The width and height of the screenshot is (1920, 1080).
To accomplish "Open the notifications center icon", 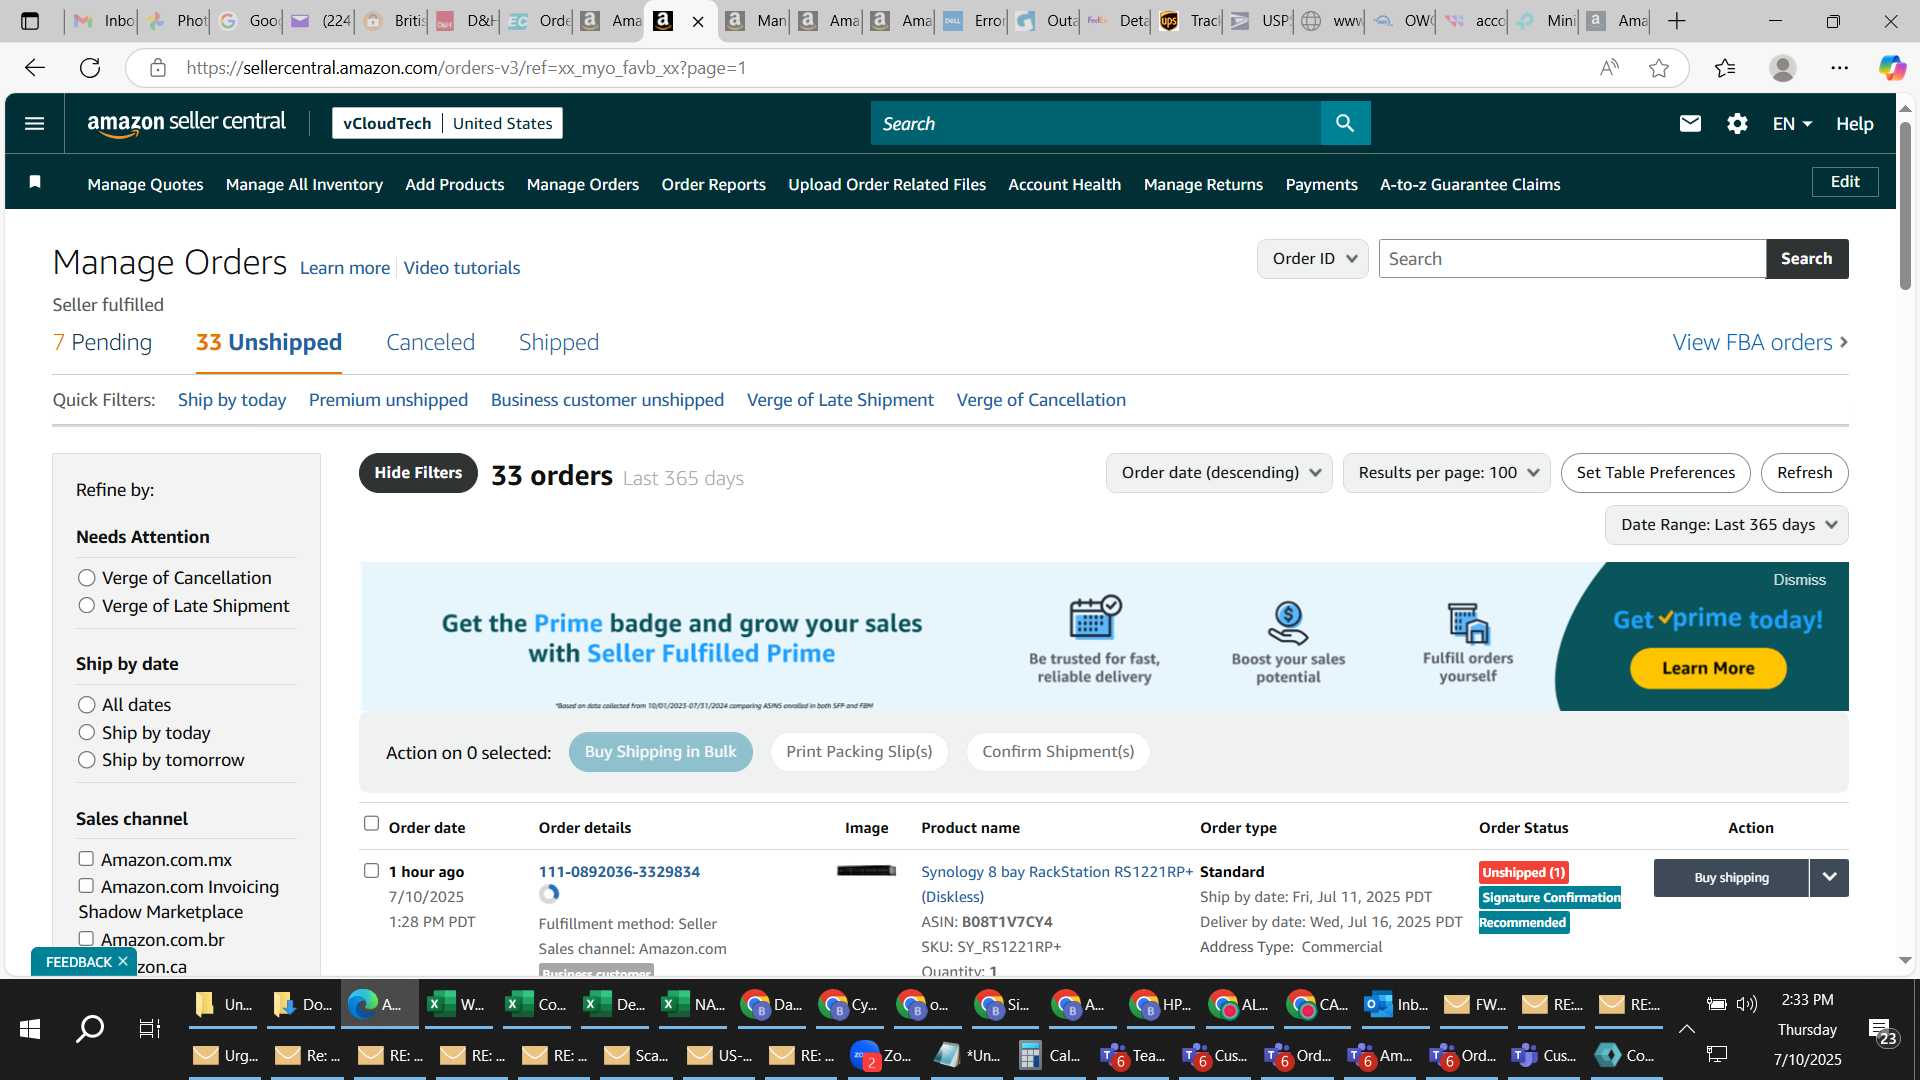I will coord(1880,1030).
